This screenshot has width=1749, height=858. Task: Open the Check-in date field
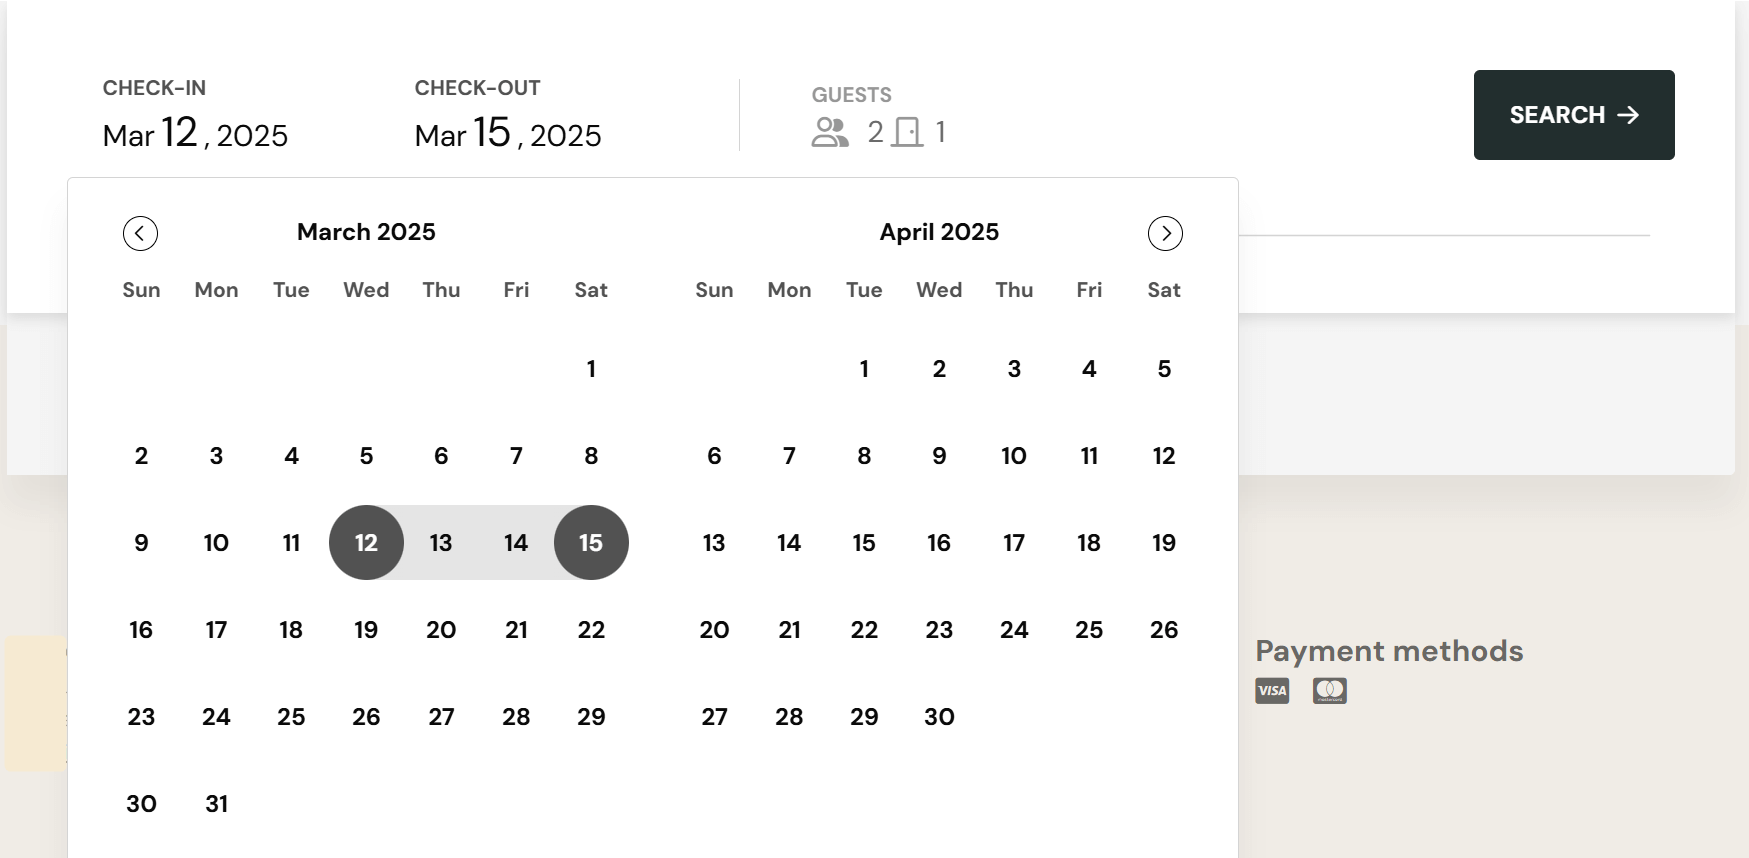tap(195, 117)
